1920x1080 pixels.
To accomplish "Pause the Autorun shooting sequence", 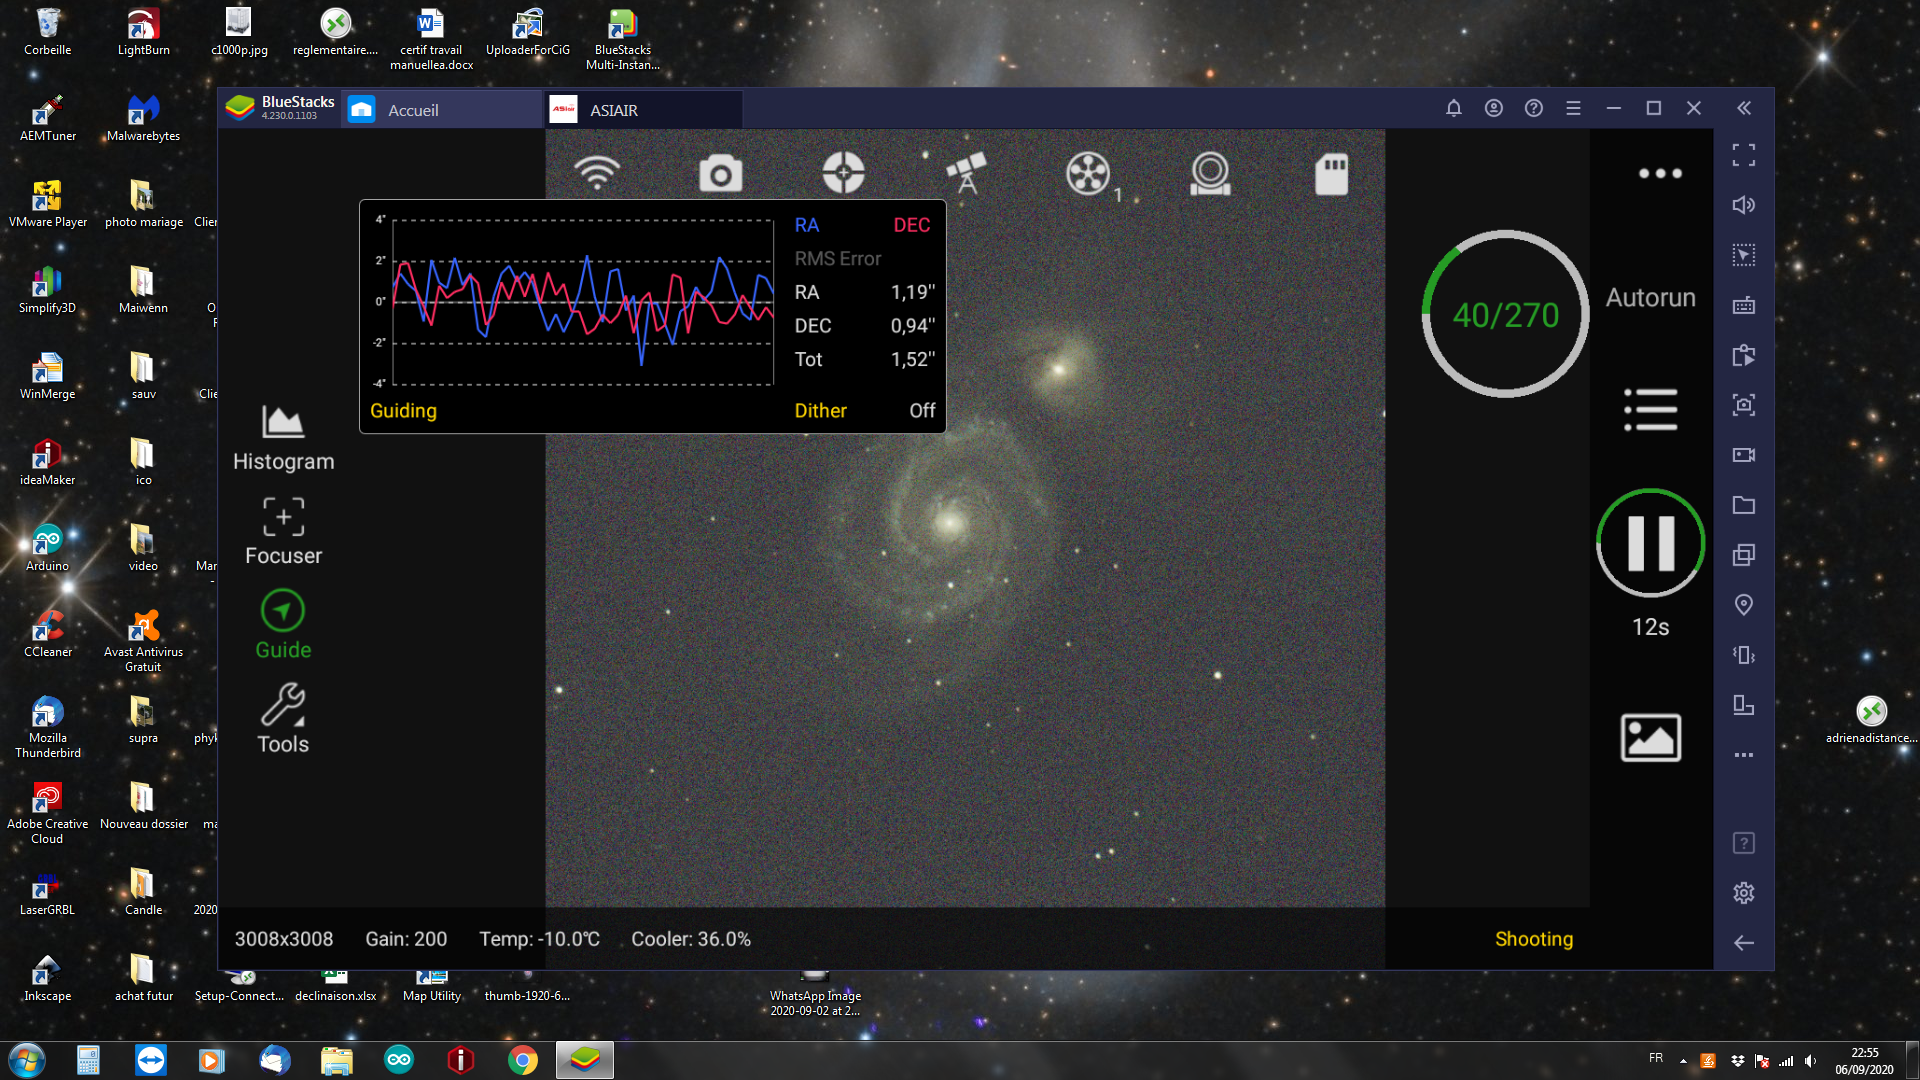I will (x=1650, y=543).
